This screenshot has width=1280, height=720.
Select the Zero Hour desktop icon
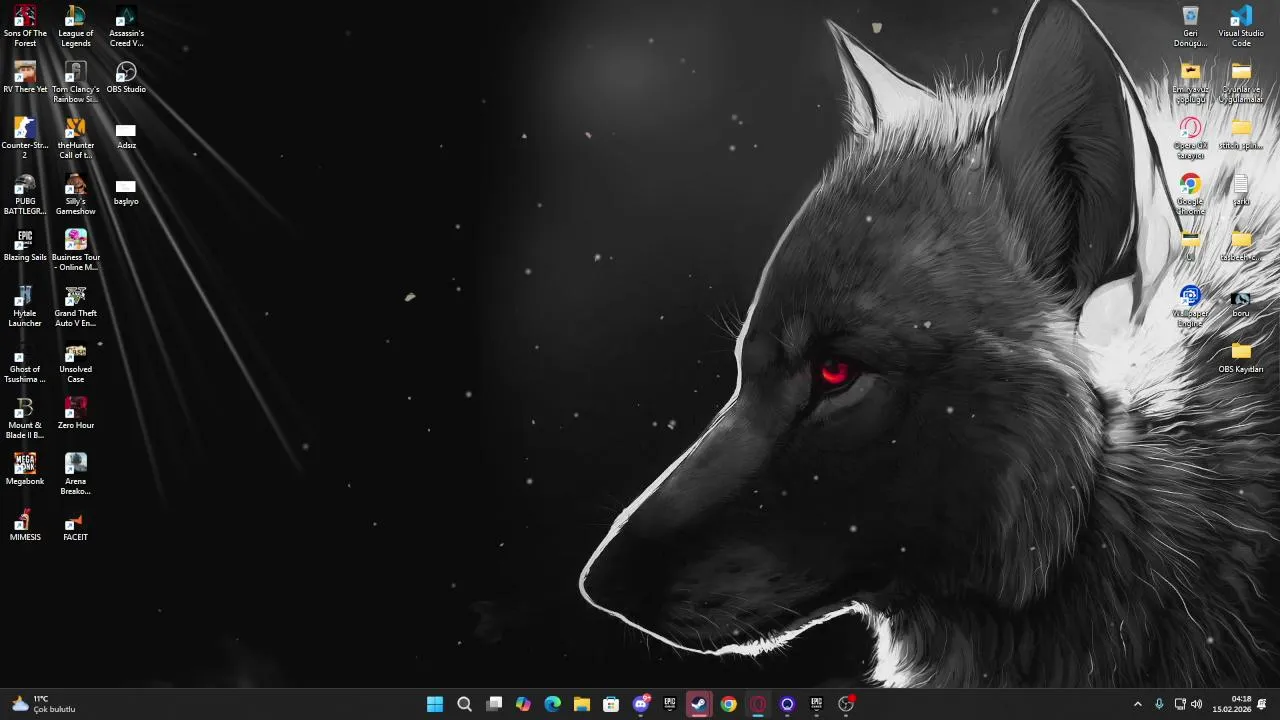[x=75, y=414]
